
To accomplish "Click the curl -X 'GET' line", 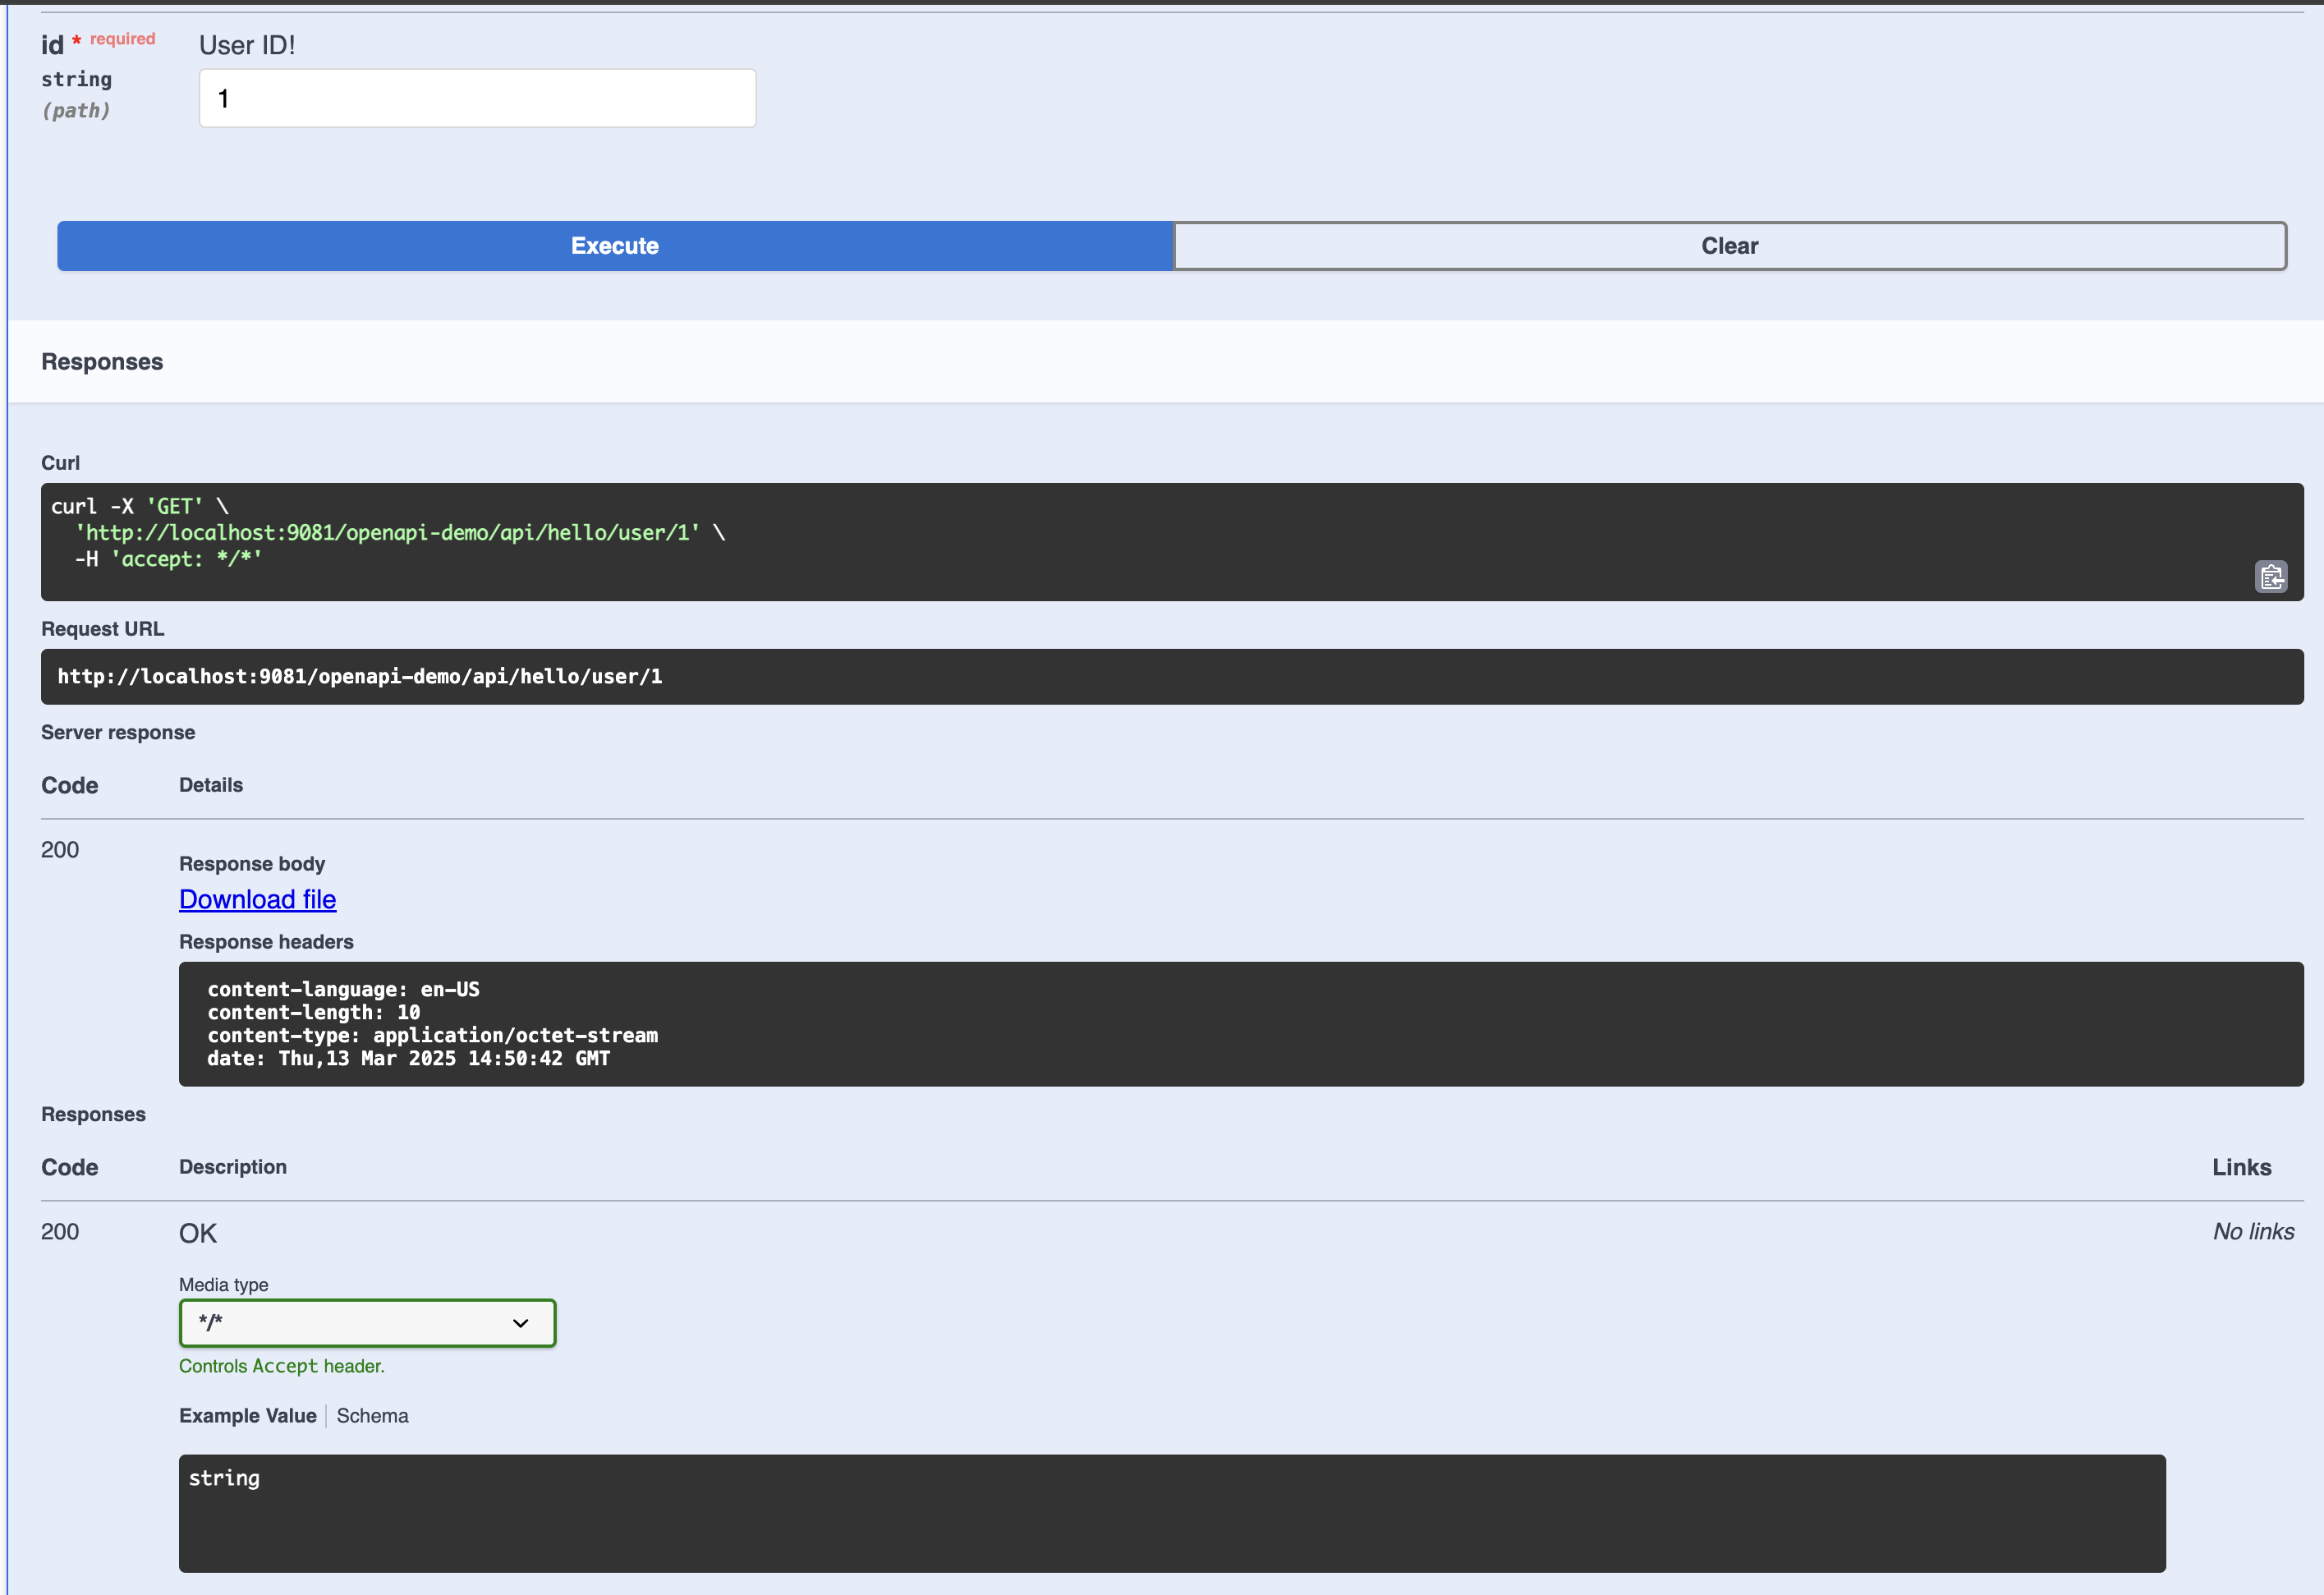I will pyautogui.click(x=139, y=507).
